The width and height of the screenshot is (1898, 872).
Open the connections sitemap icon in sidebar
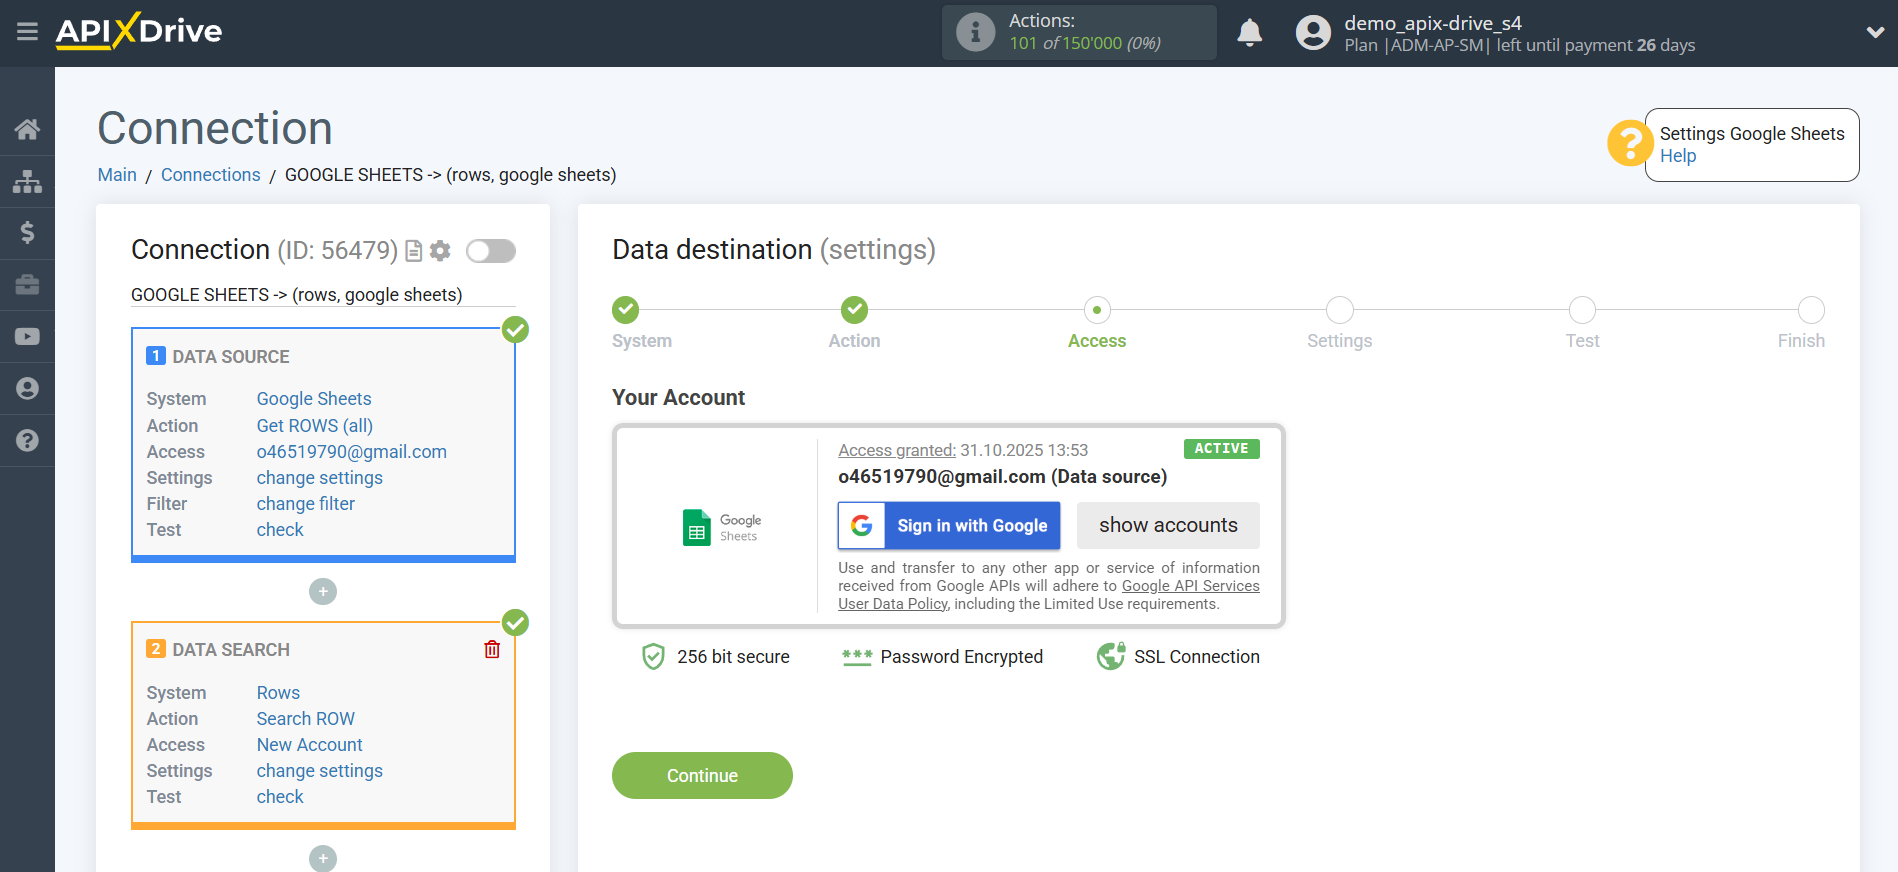[x=27, y=181]
